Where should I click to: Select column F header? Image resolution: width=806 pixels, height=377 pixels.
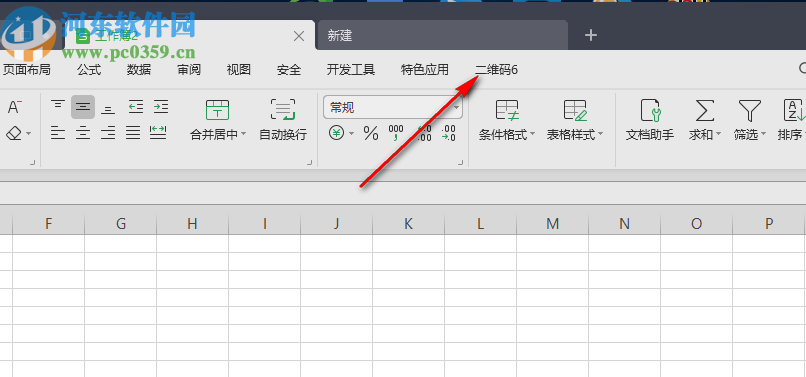pos(48,224)
